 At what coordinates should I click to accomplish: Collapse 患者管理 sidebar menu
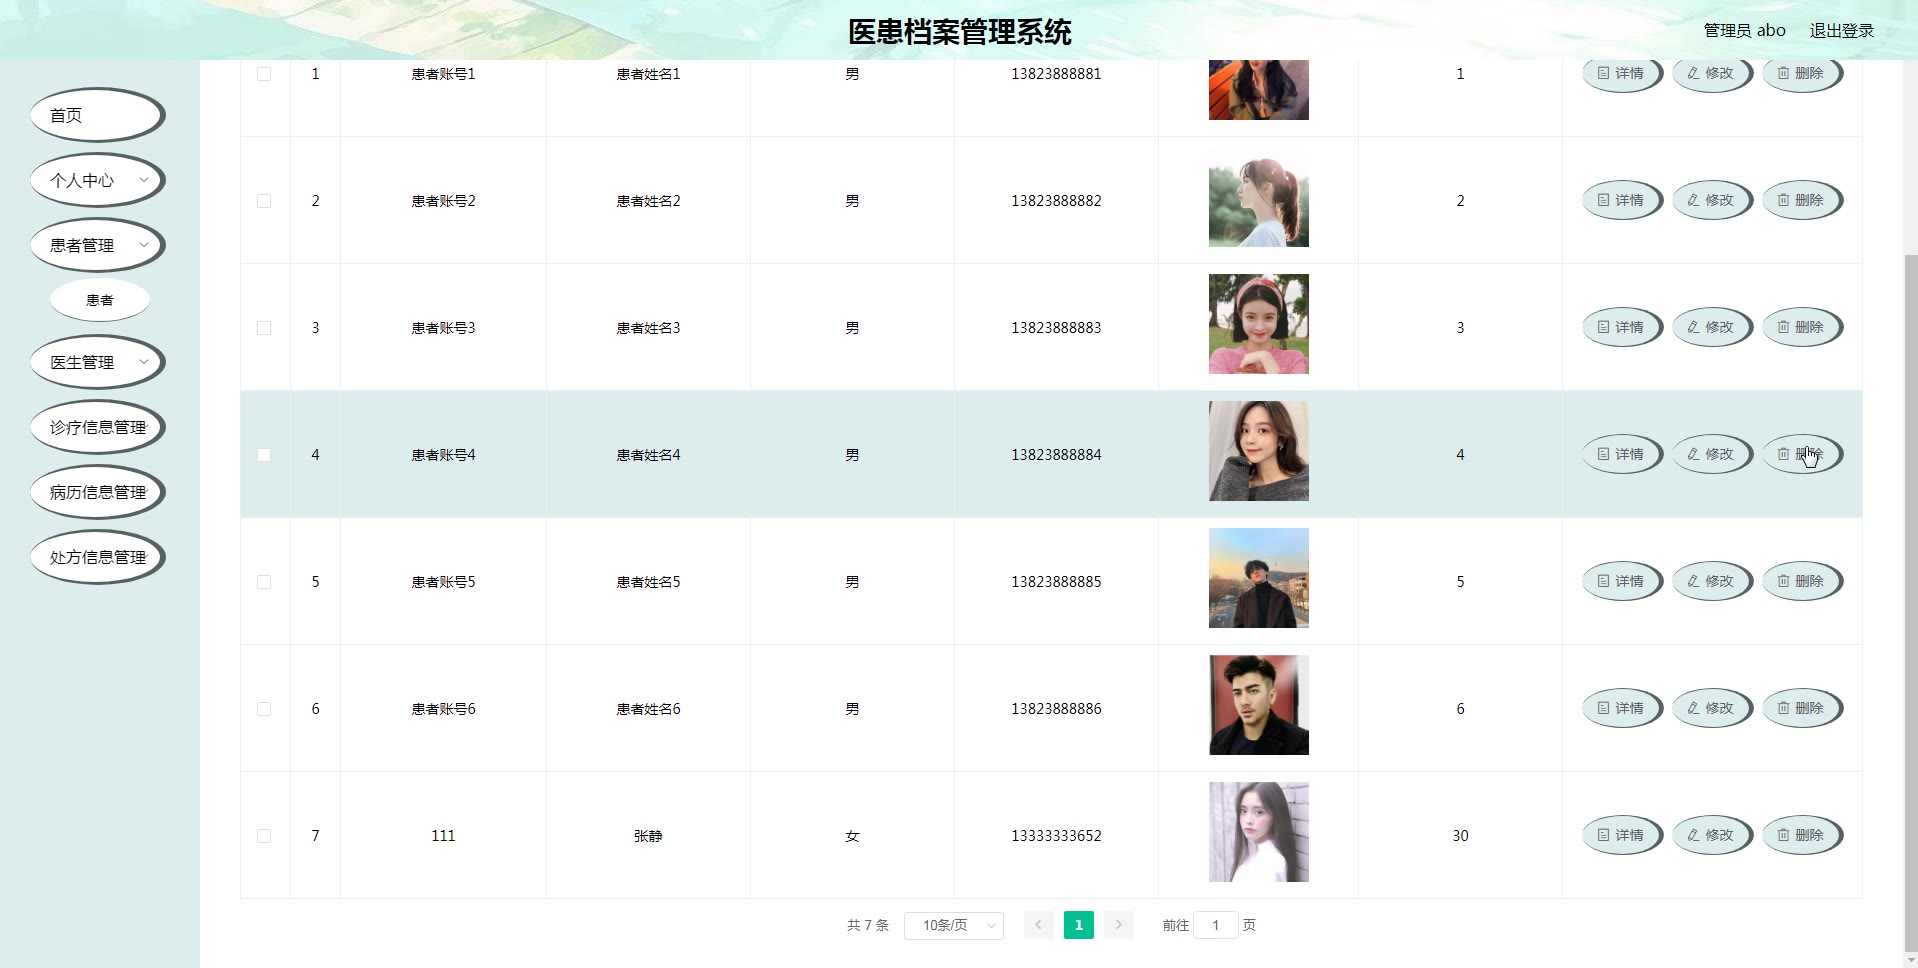coord(97,246)
